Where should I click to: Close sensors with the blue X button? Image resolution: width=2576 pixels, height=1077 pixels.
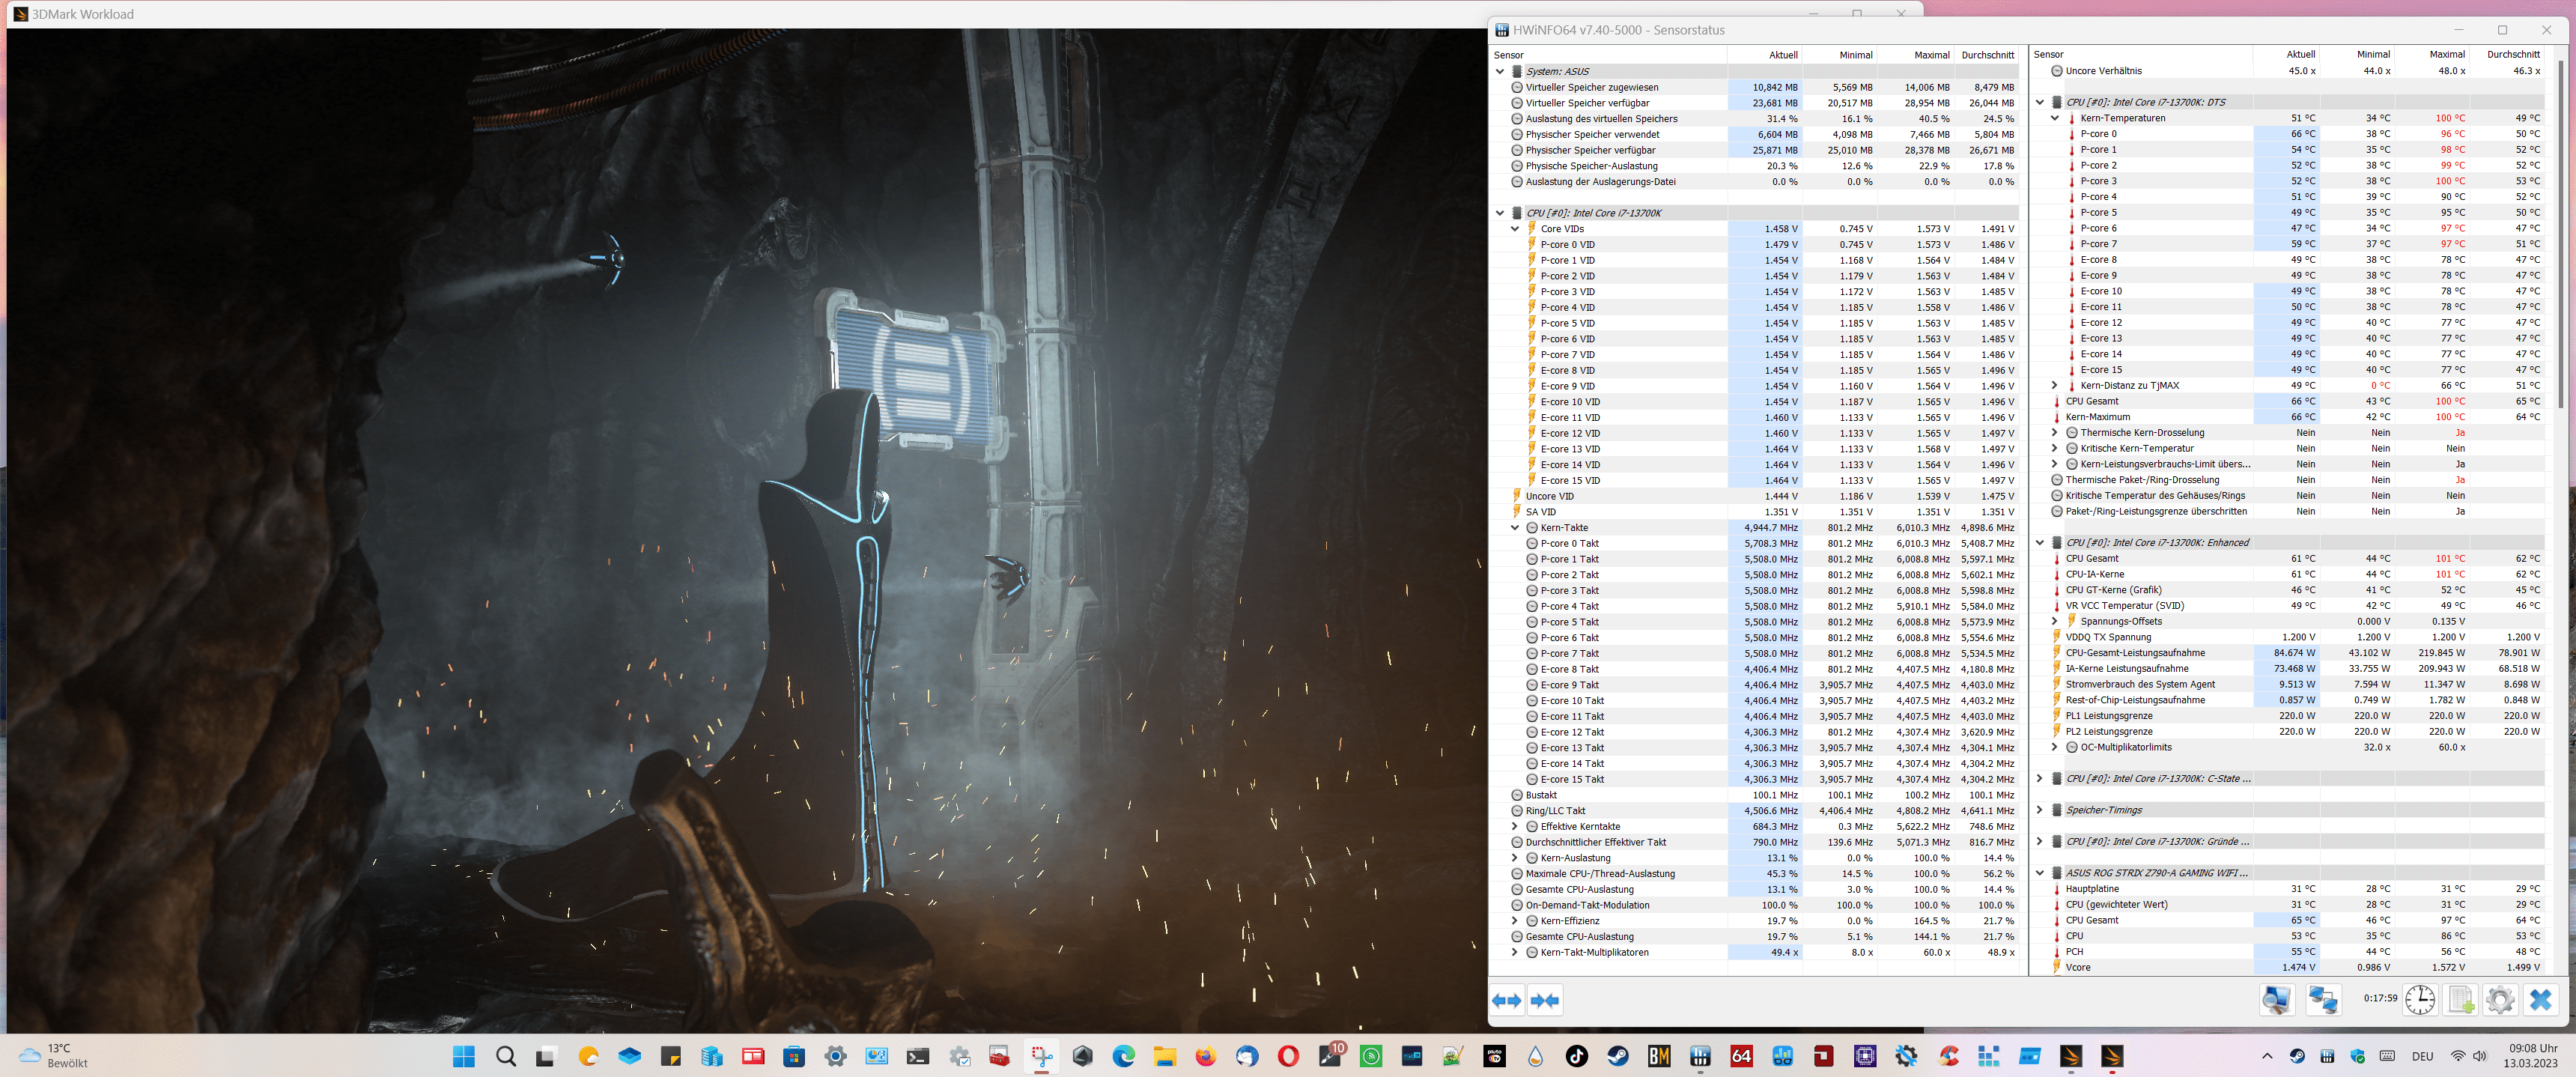2541,999
